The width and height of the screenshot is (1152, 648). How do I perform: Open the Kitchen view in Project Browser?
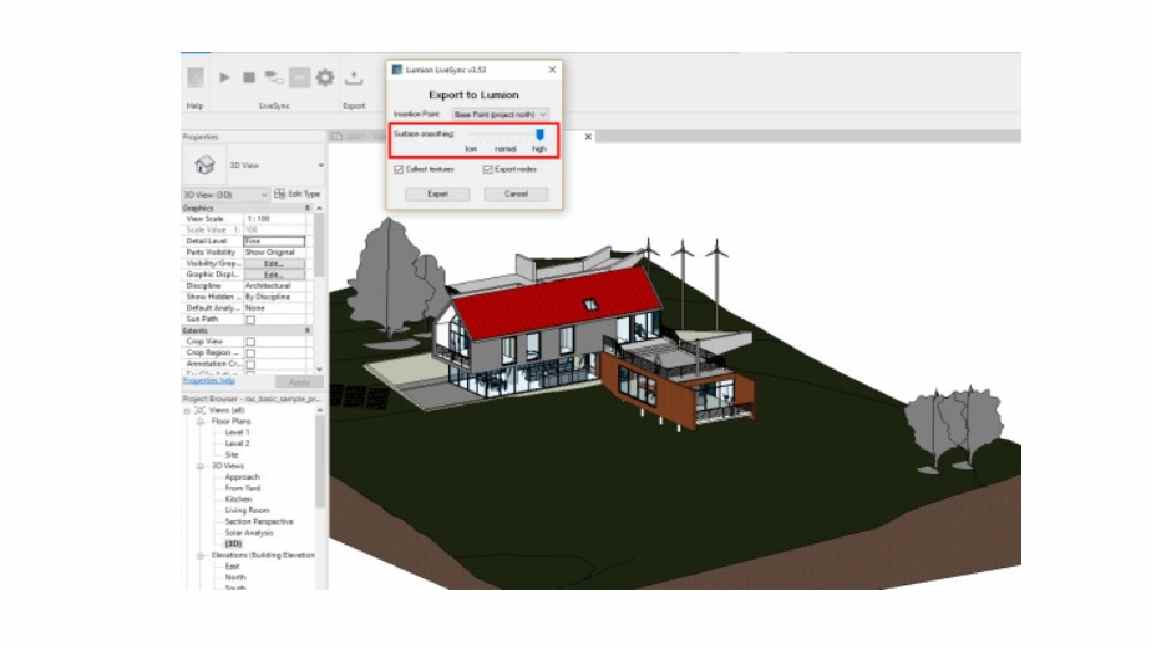tap(238, 499)
